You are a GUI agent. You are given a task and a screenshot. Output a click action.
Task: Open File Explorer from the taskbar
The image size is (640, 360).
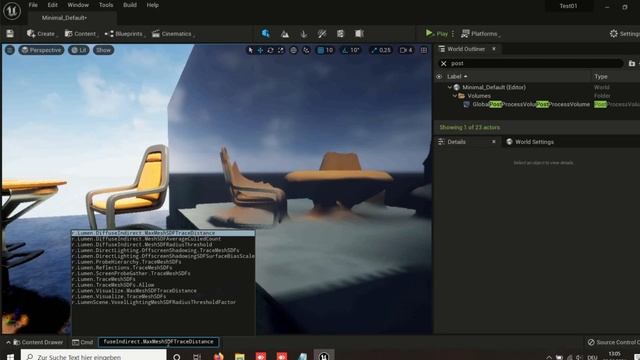[x=240, y=356]
